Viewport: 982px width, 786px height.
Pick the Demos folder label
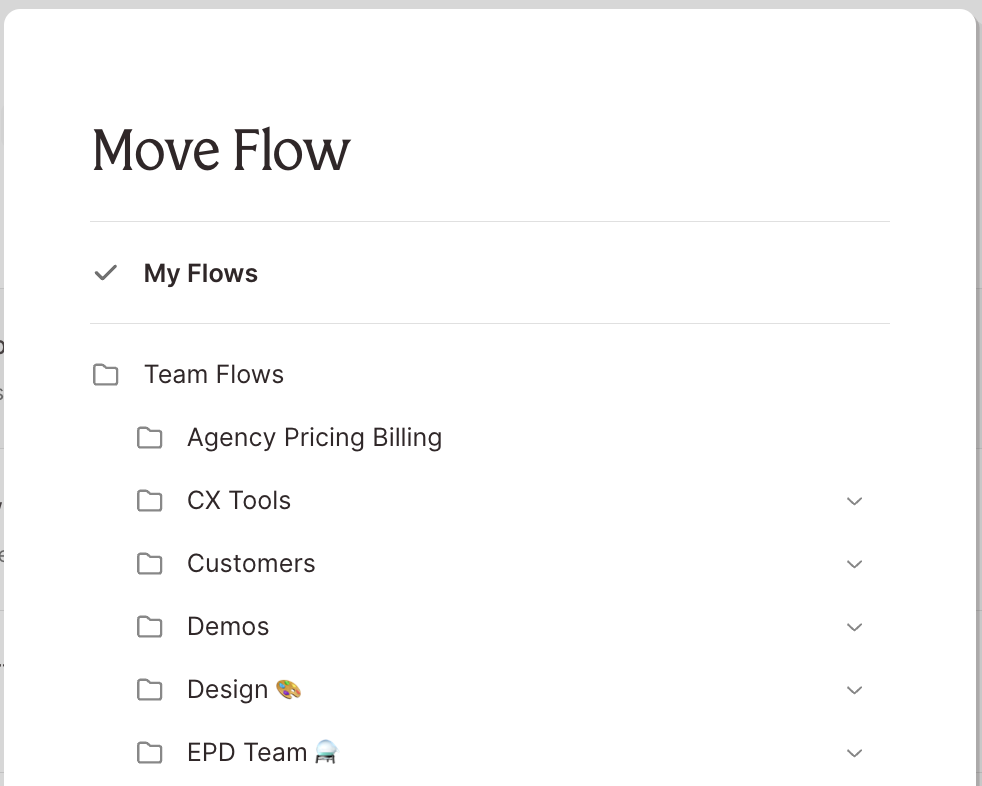[x=228, y=627]
